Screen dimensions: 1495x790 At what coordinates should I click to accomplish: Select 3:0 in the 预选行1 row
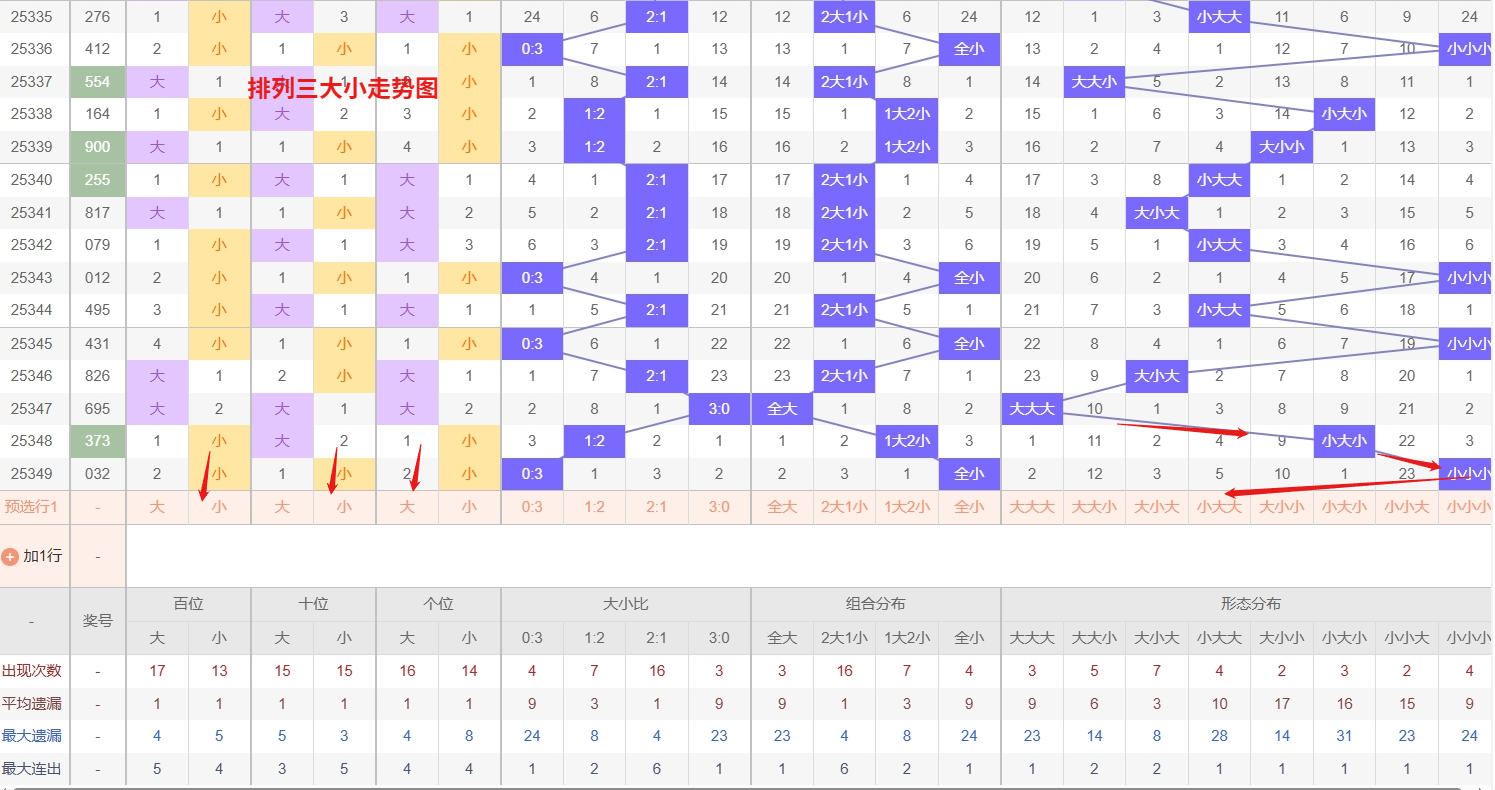(719, 507)
